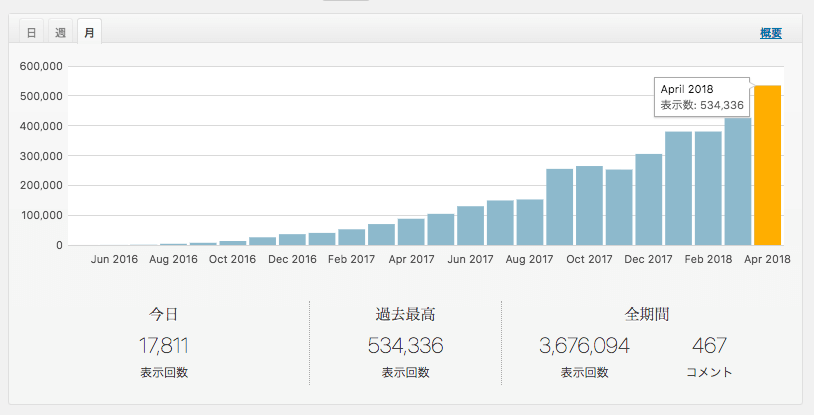
Task: Select the 月 (month) tab
Action: point(89,32)
